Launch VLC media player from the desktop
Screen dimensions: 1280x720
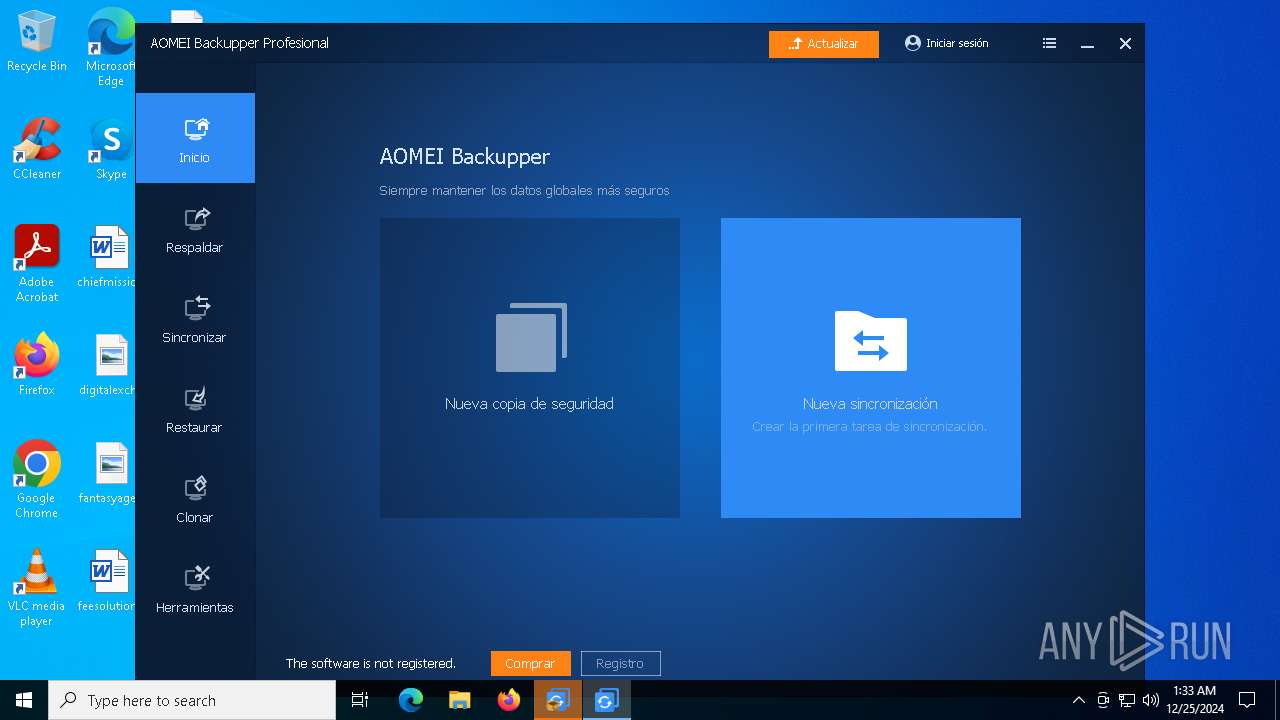(37, 588)
